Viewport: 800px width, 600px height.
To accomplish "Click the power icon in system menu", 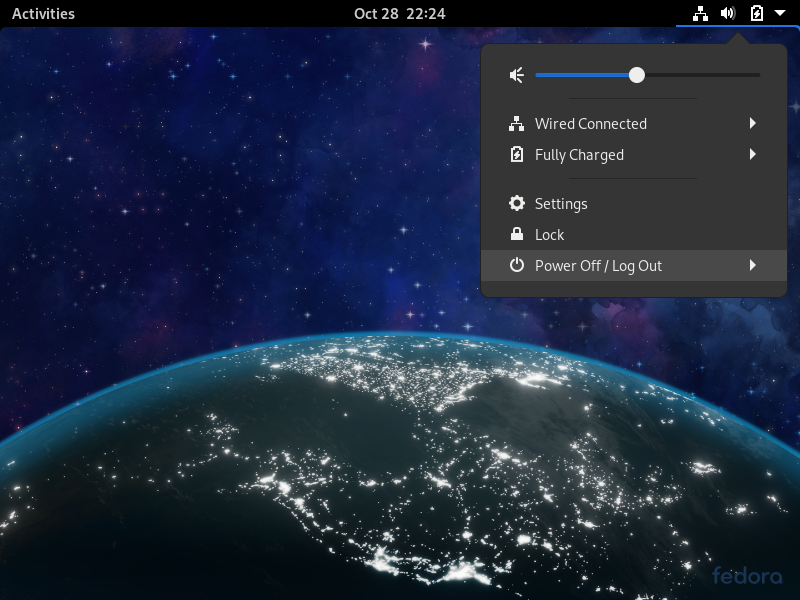I will [517, 265].
